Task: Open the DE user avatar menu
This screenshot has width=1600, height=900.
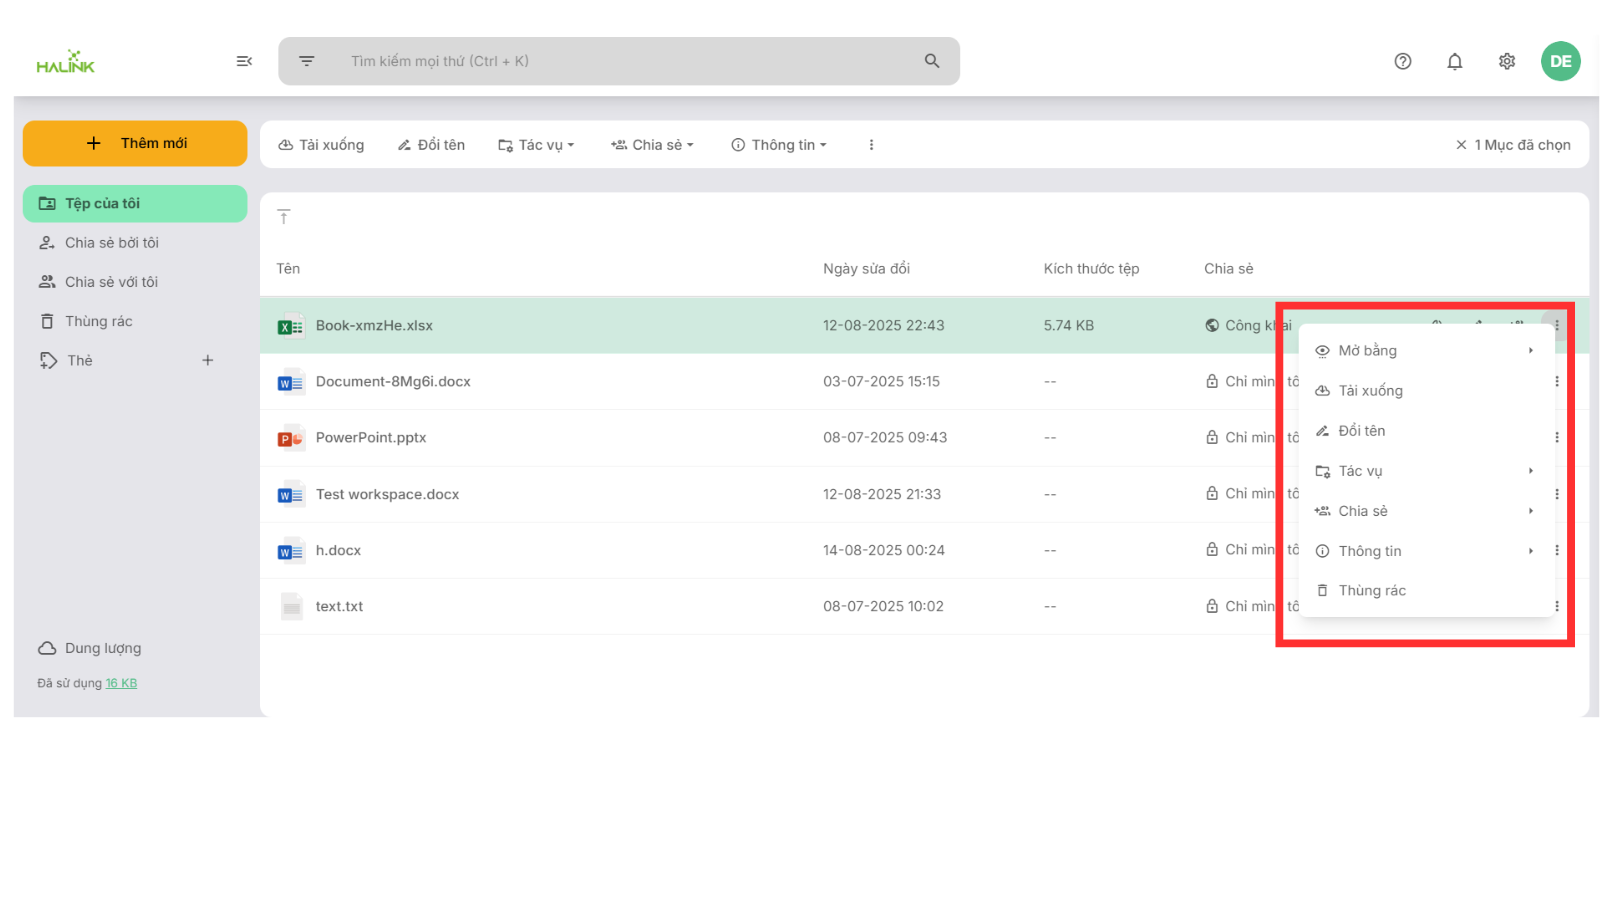Action: click(x=1561, y=61)
